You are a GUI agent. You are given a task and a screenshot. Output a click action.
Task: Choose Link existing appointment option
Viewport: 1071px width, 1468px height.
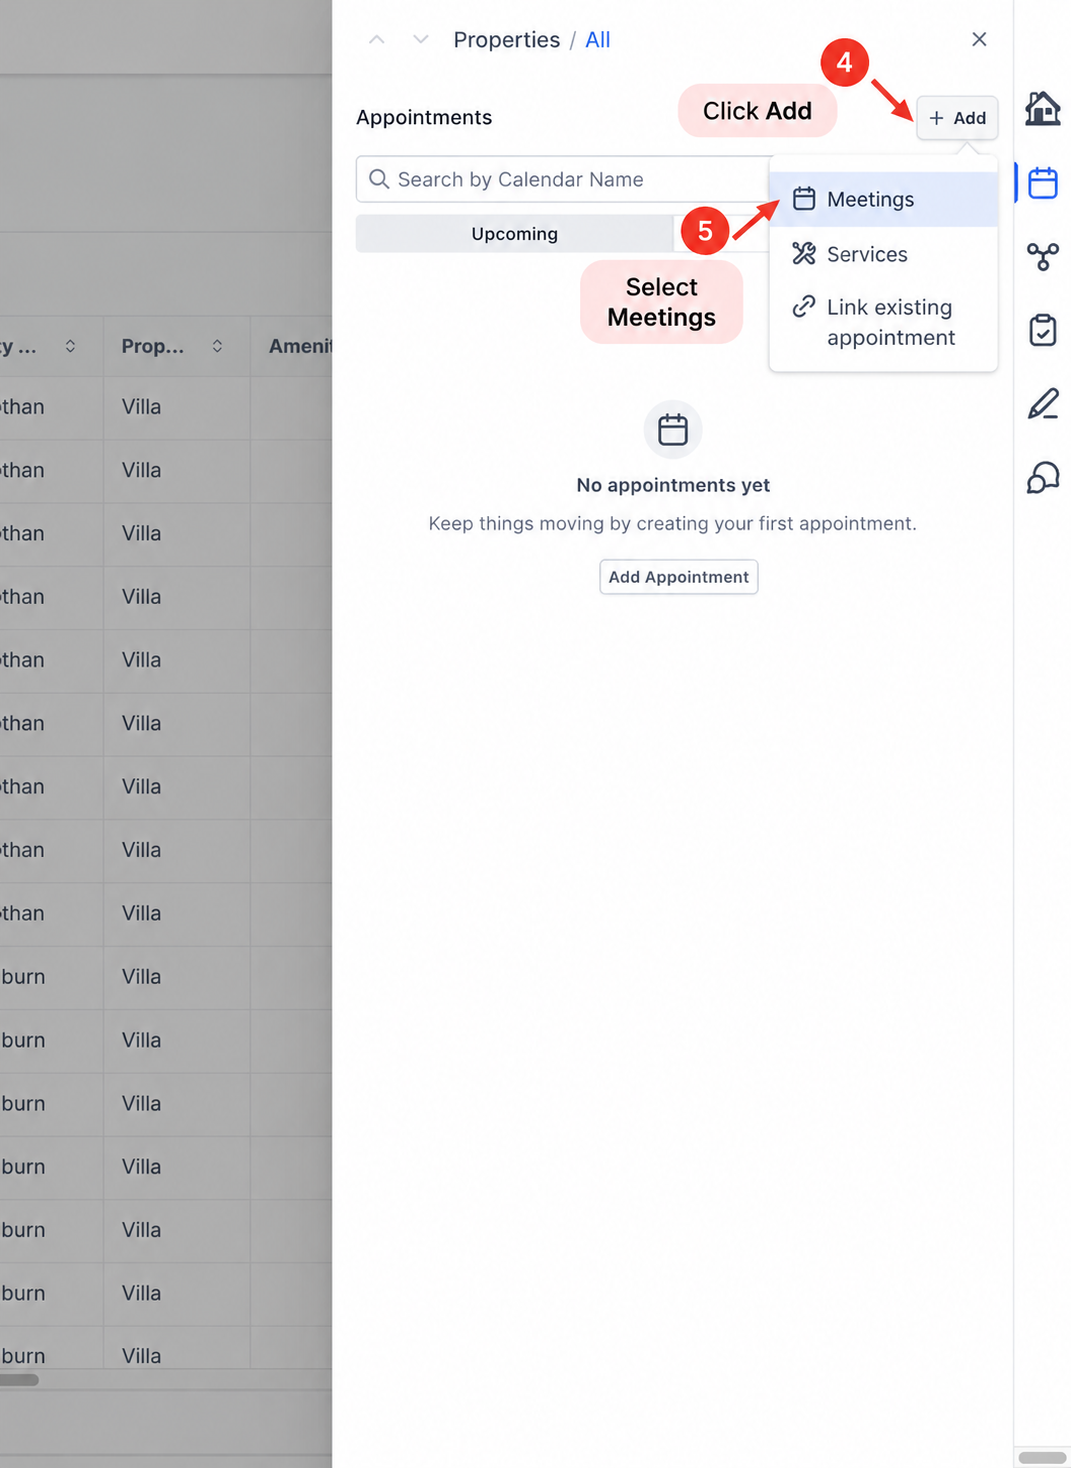884,322
